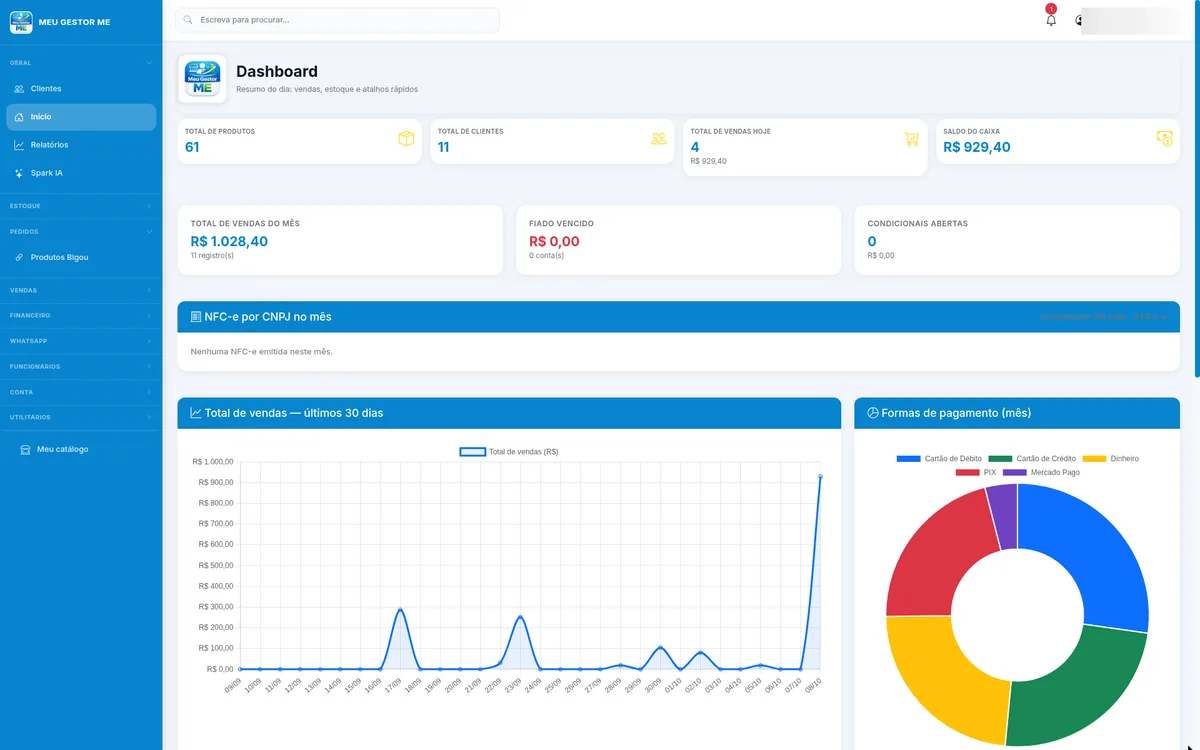Click the "R$ 1.028,40" monthly sales value
Screen dimensions: 1200x750
point(229,241)
